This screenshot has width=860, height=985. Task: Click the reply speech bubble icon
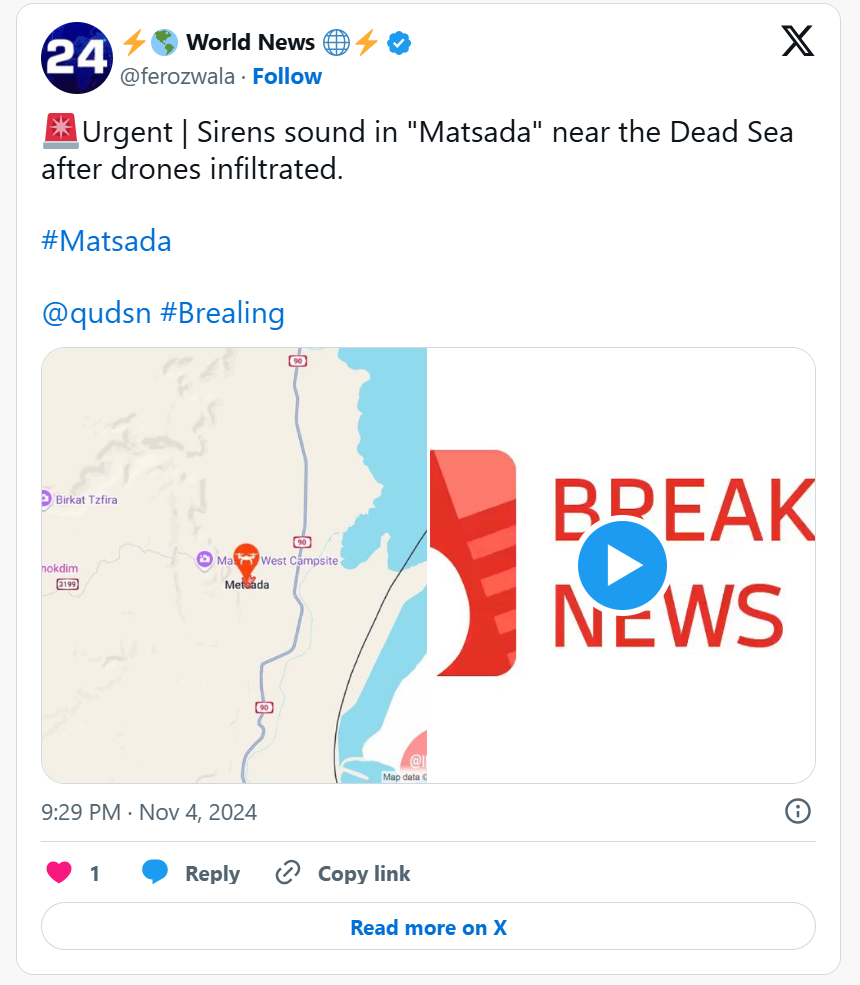click(155, 873)
